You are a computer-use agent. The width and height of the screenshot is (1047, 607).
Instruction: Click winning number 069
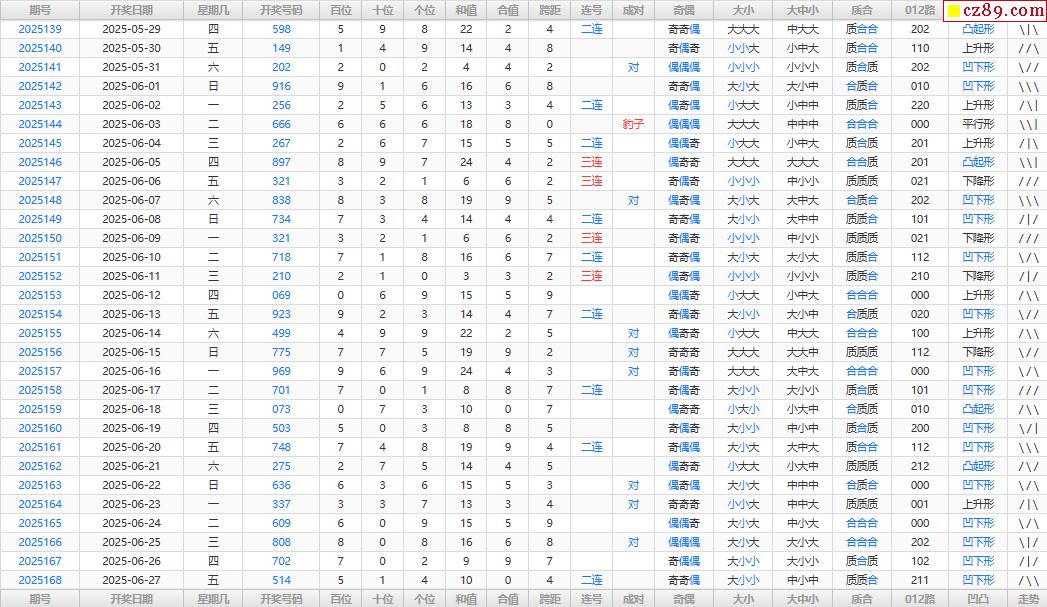coord(281,295)
